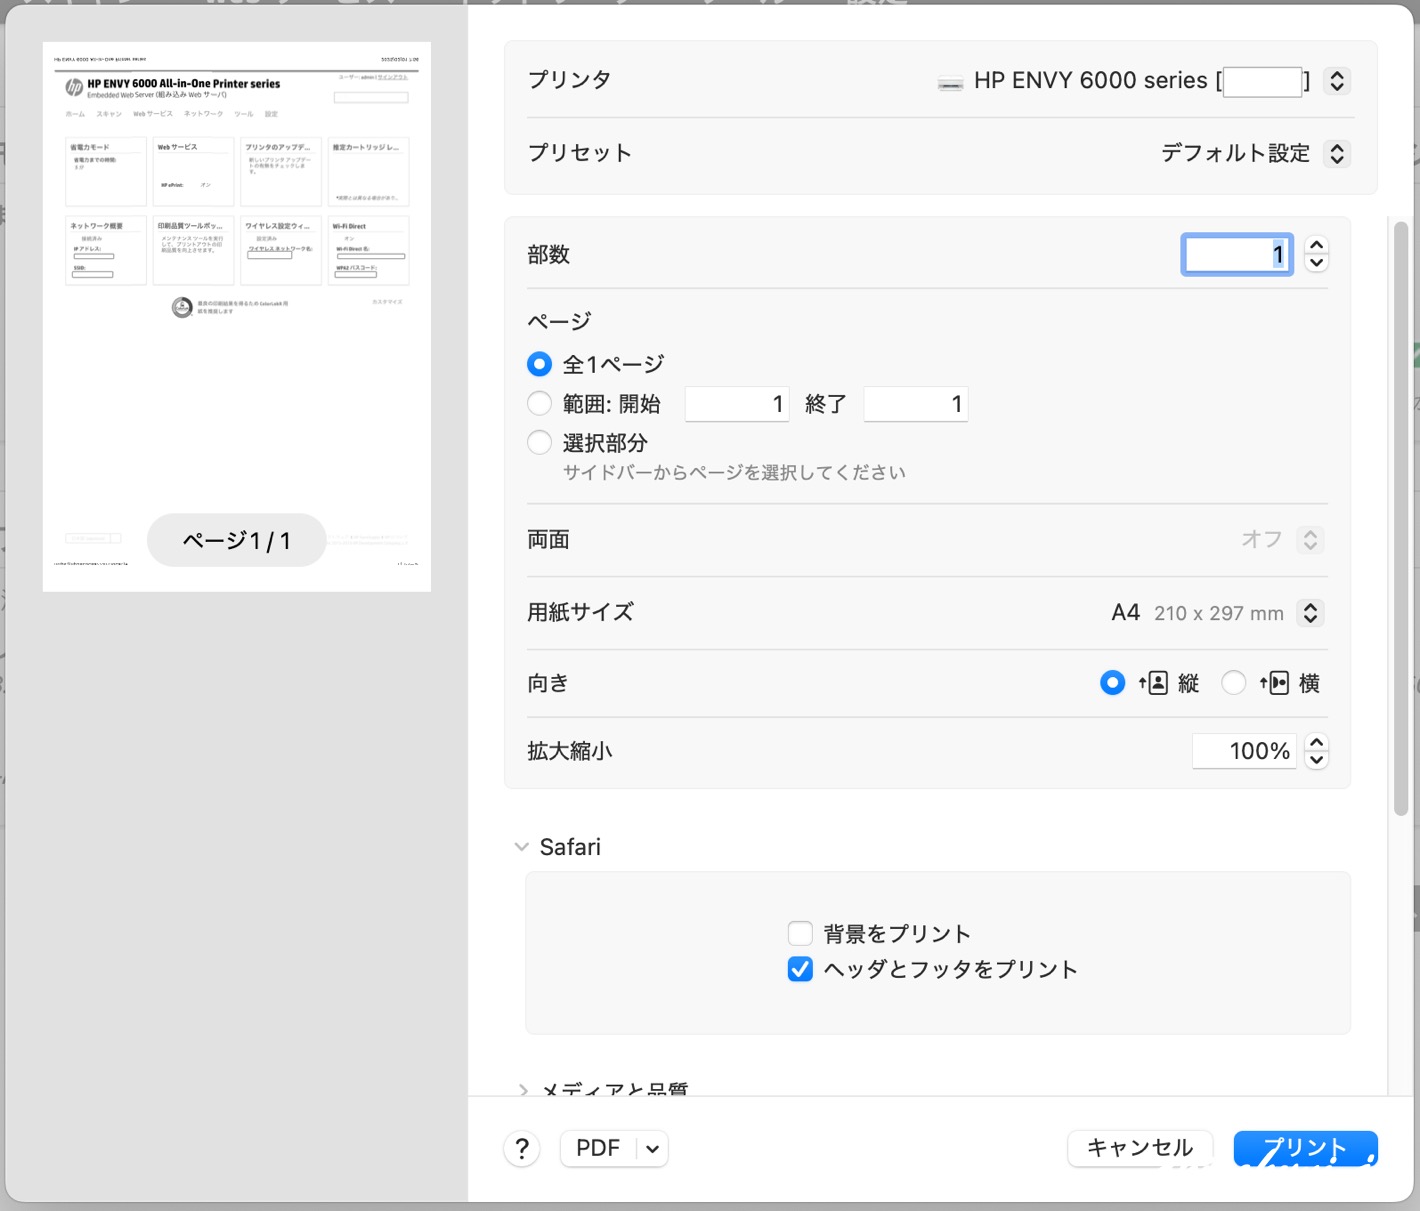Click the landscape orientation page icon
The height and width of the screenshot is (1211, 1420).
[x=1274, y=683]
